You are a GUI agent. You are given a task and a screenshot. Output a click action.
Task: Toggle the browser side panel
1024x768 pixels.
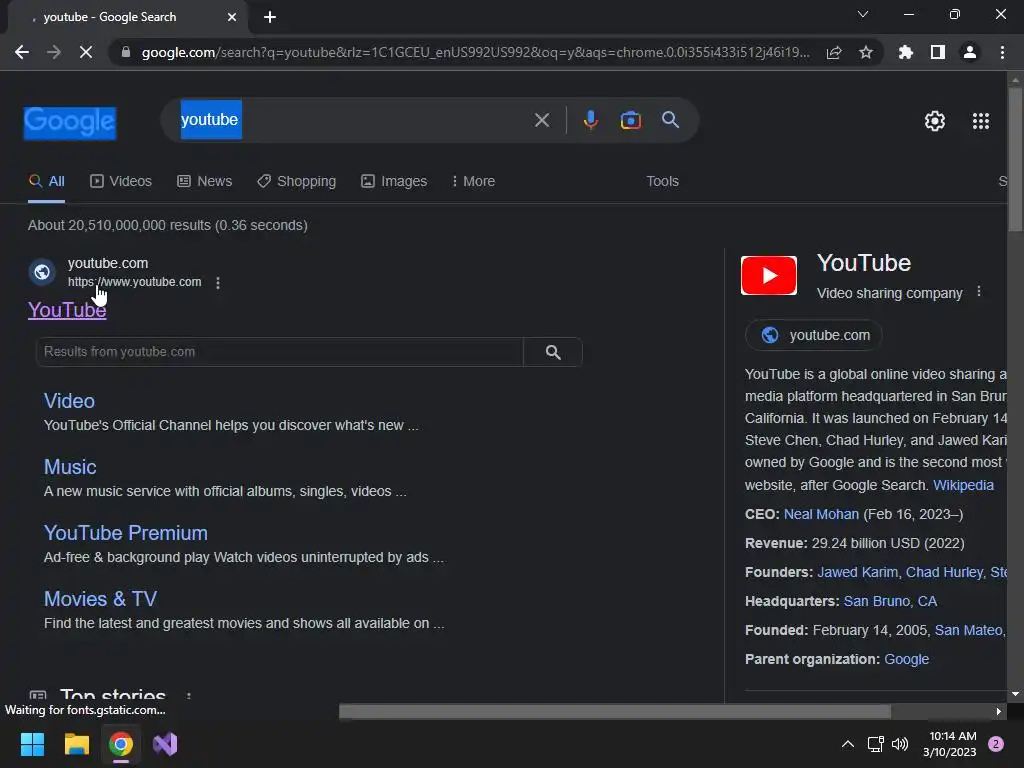(x=938, y=52)
